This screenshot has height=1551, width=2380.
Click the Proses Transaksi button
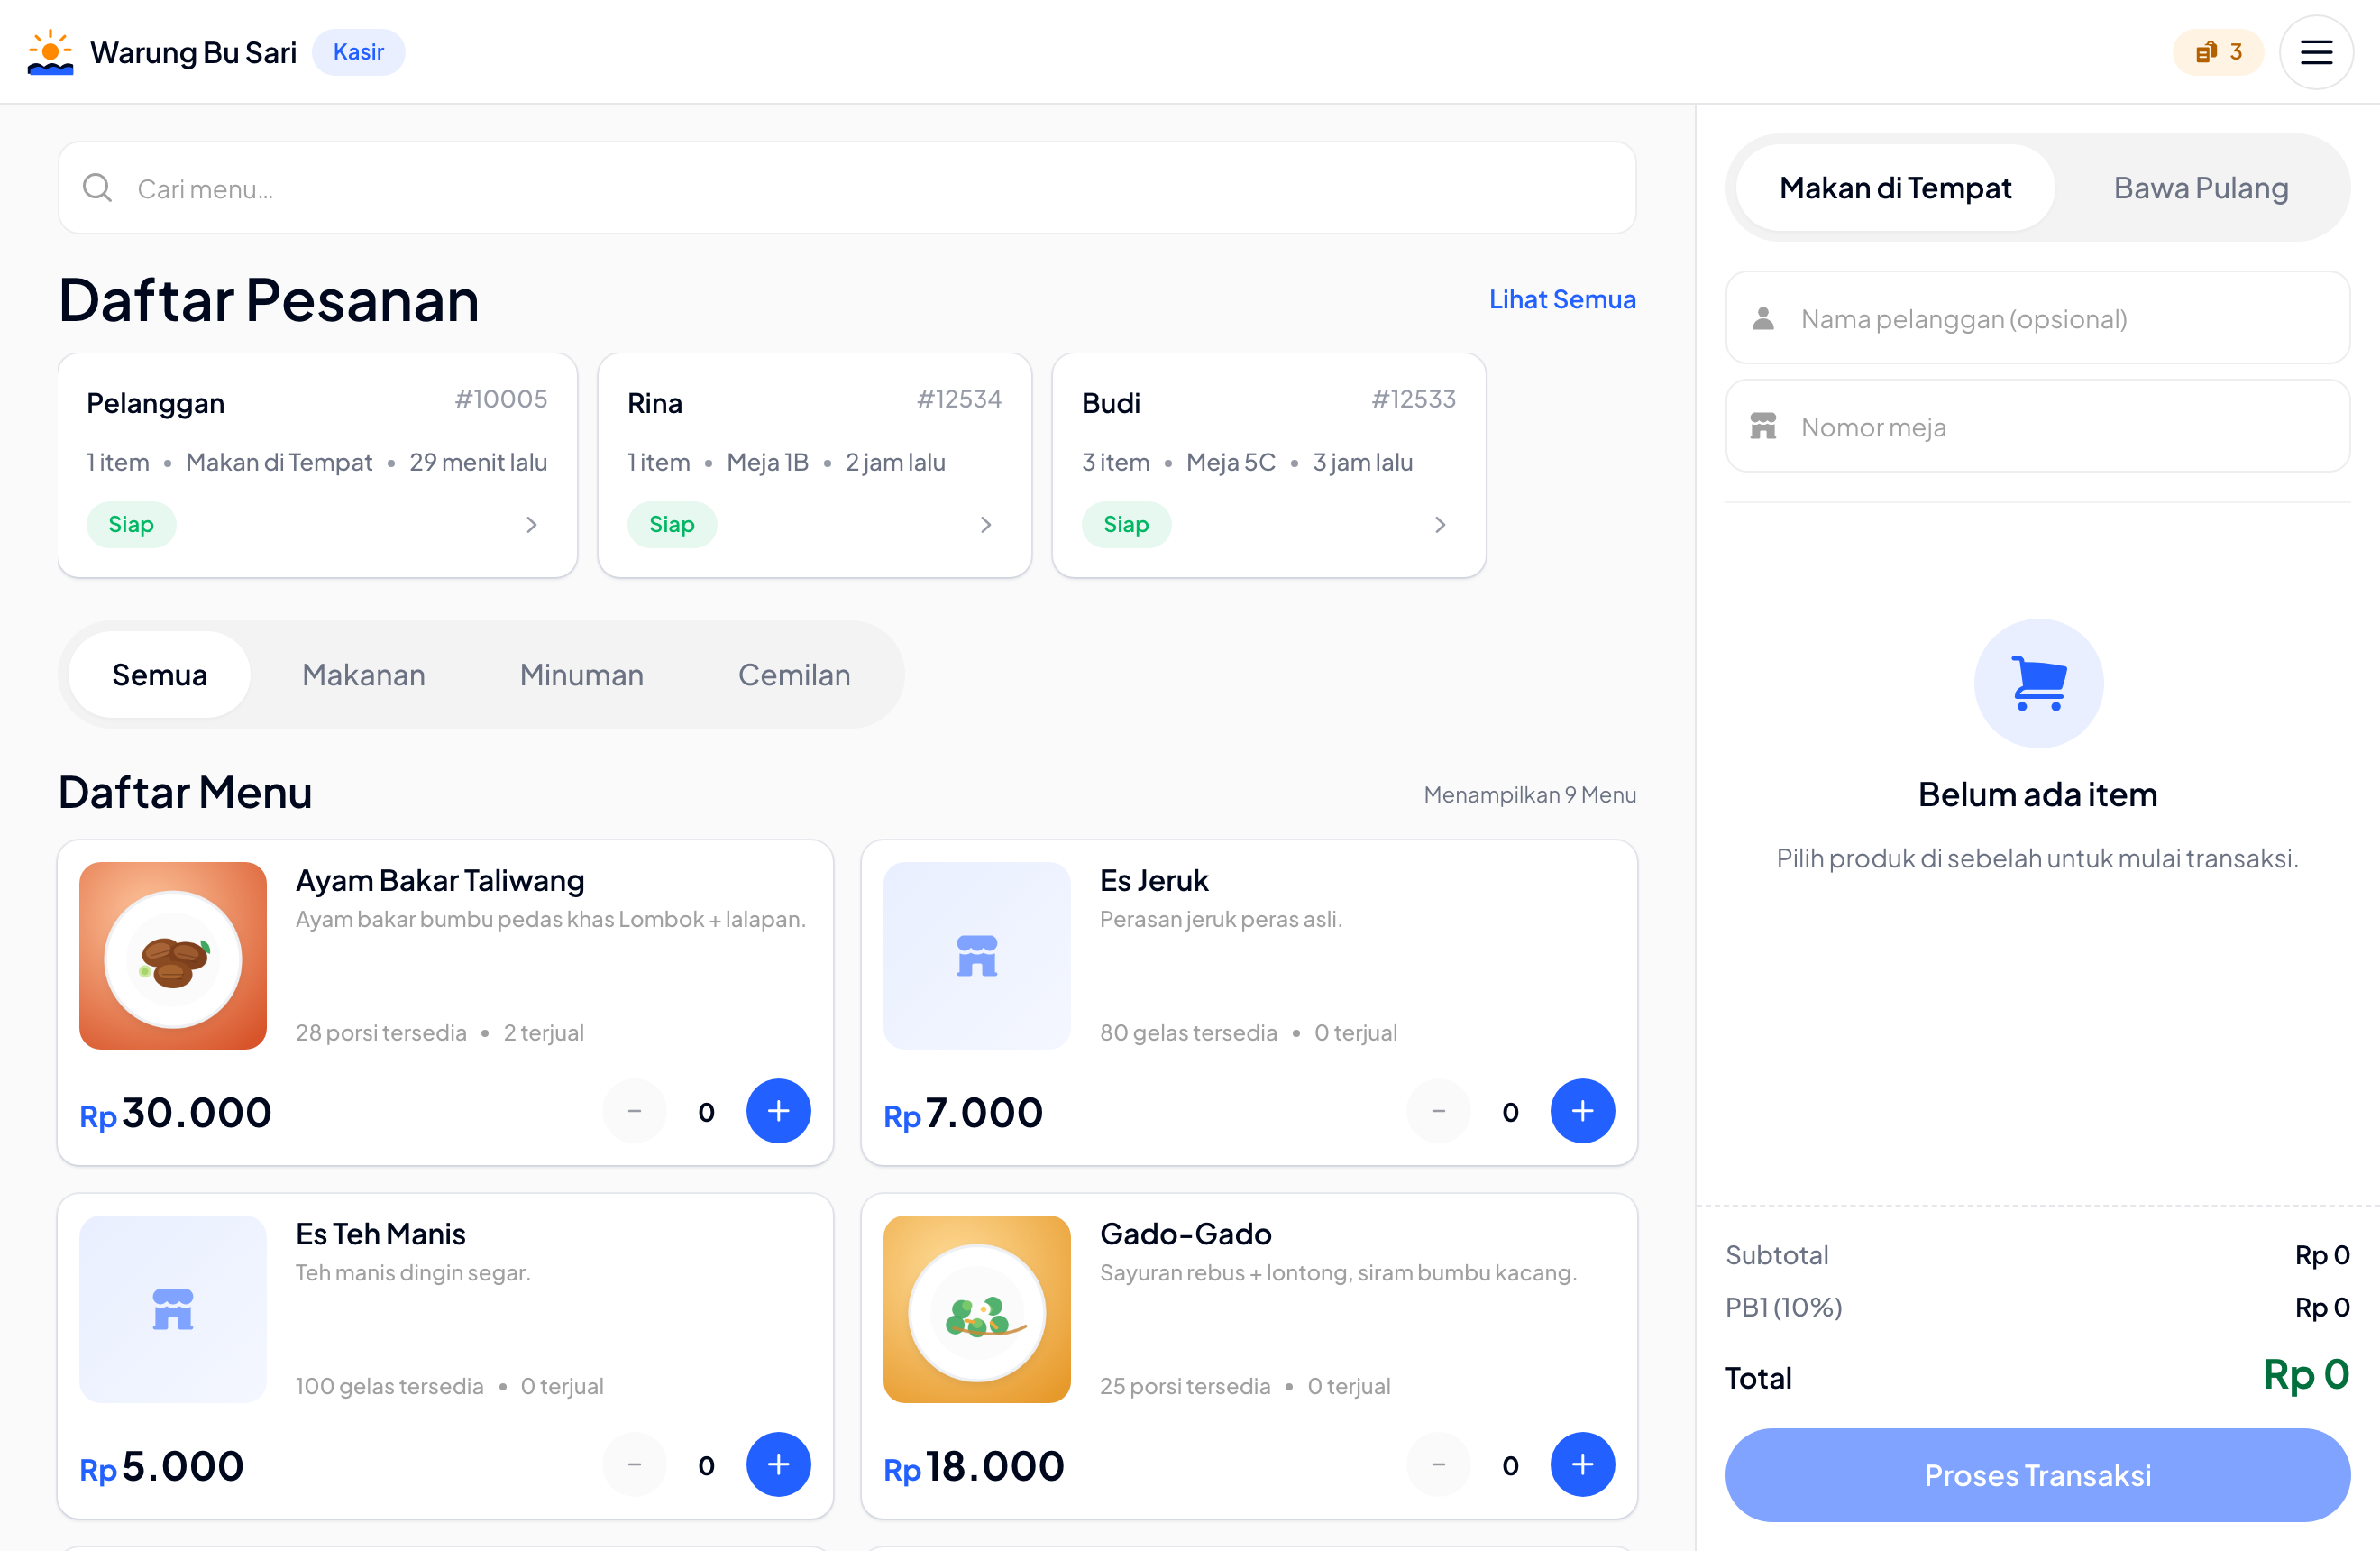click(2037, 1475)
